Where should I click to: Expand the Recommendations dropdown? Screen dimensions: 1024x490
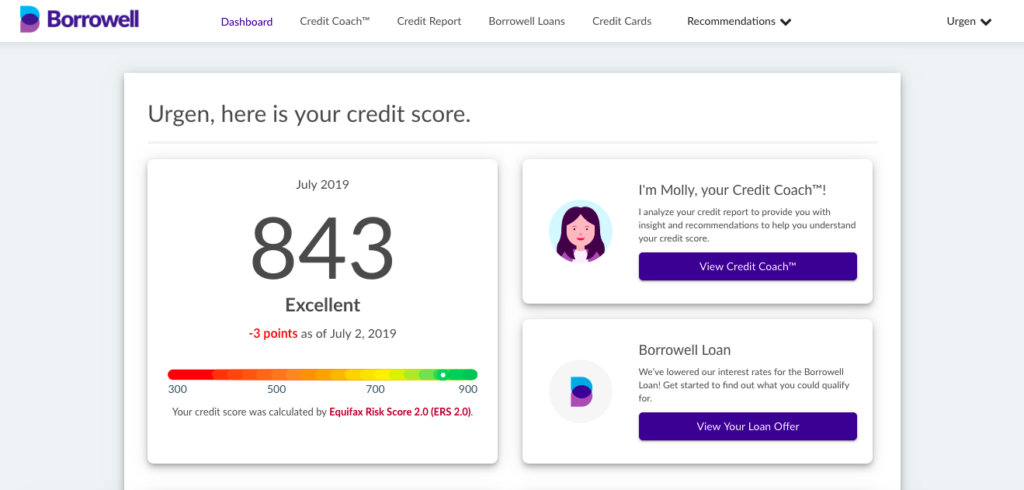739,22
